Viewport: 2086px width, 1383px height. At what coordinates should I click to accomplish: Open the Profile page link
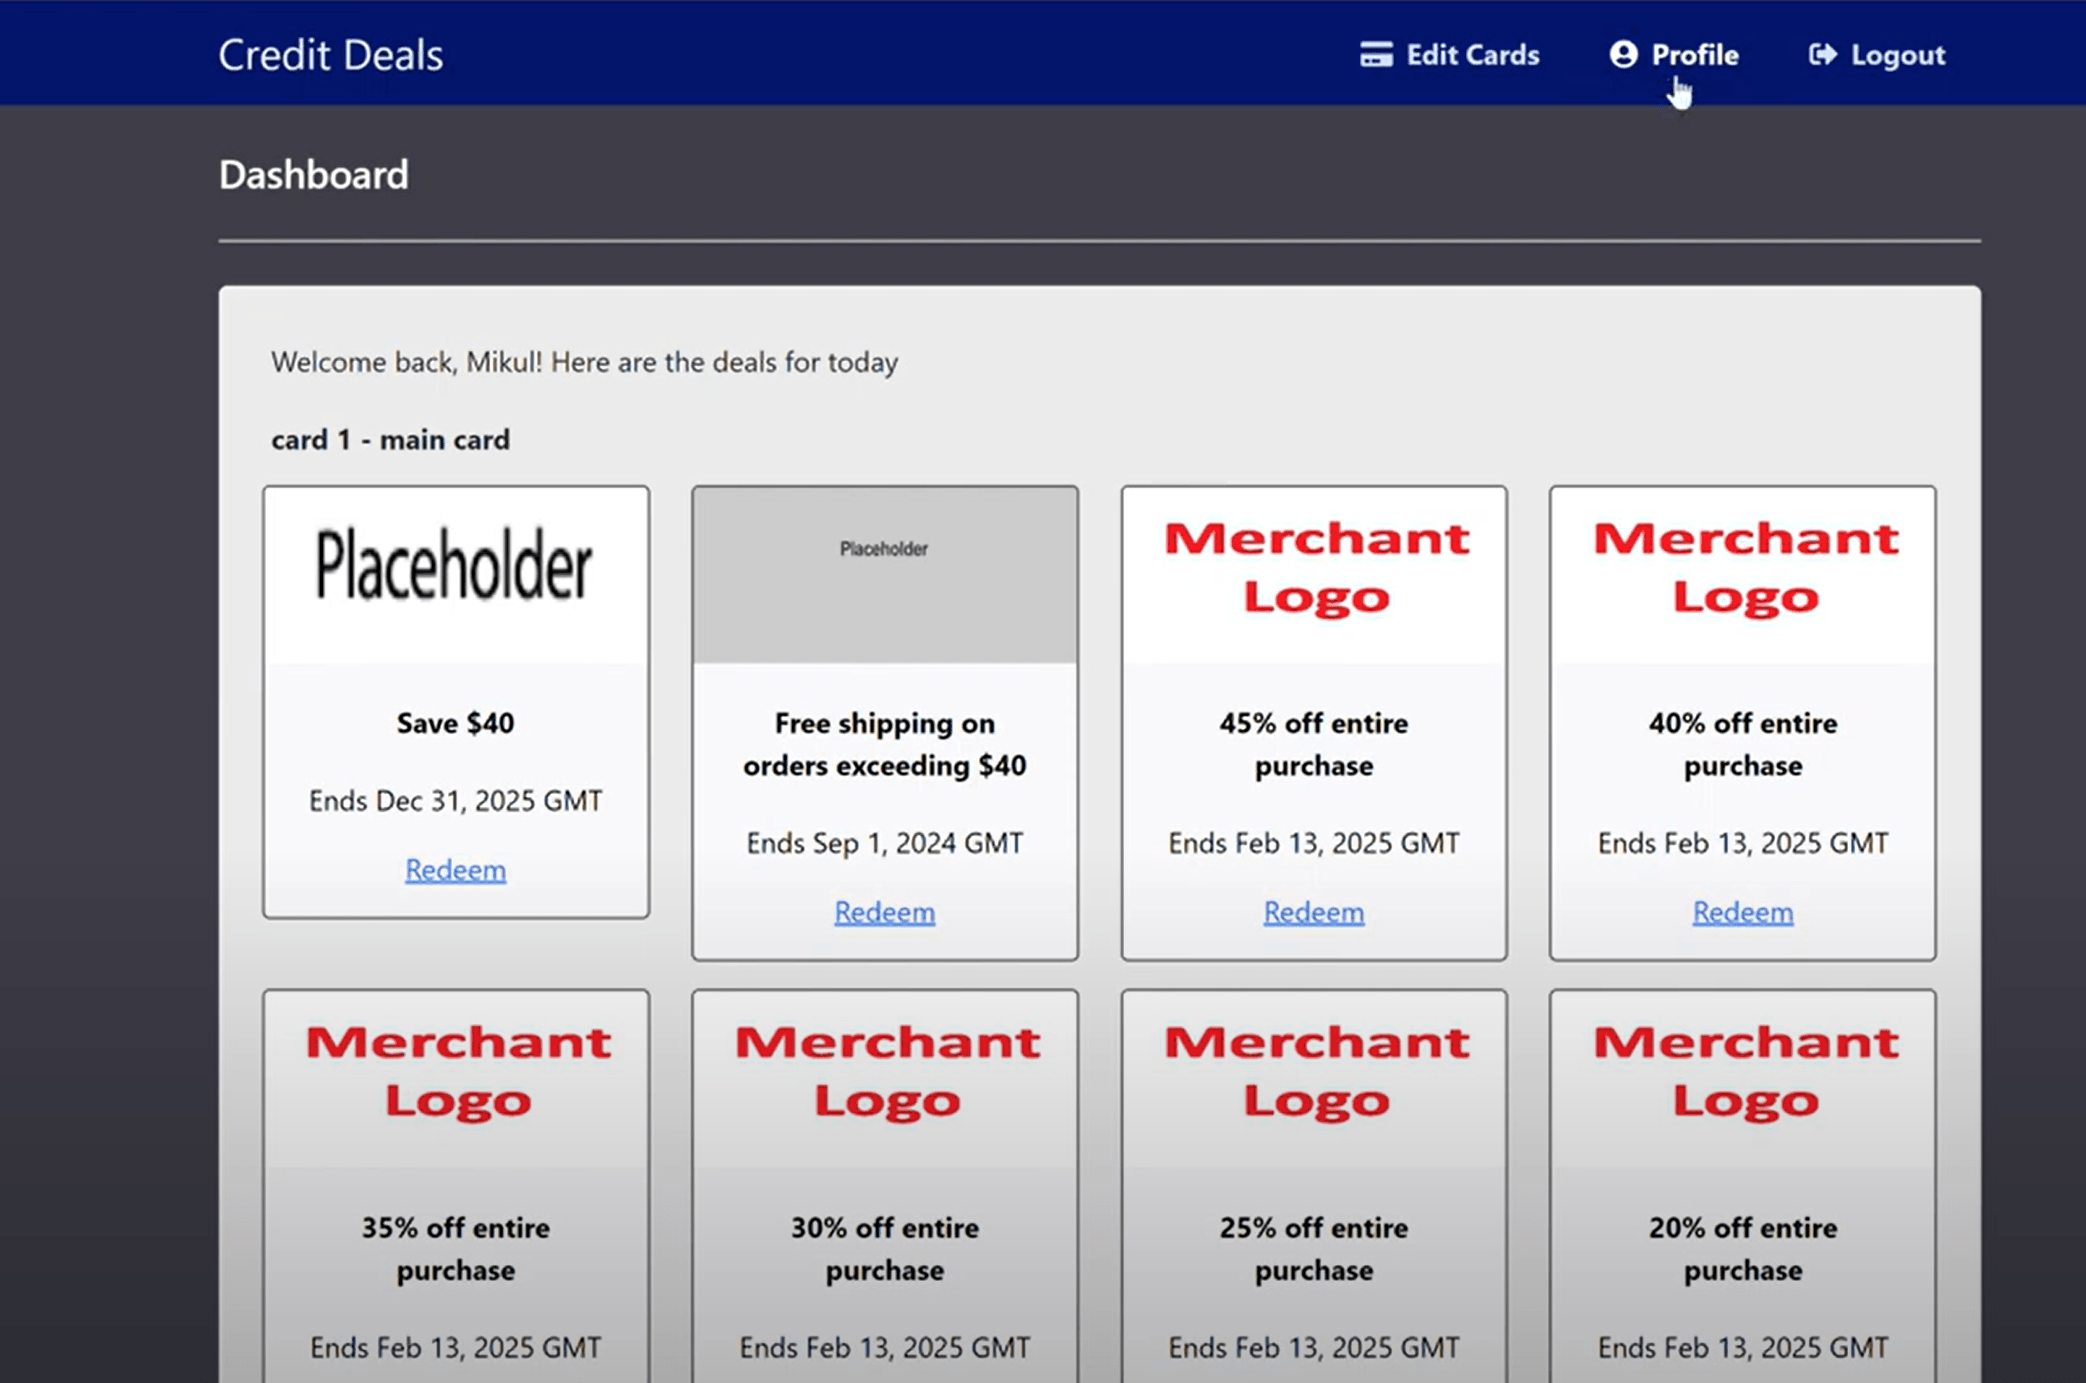point(1694,54)
